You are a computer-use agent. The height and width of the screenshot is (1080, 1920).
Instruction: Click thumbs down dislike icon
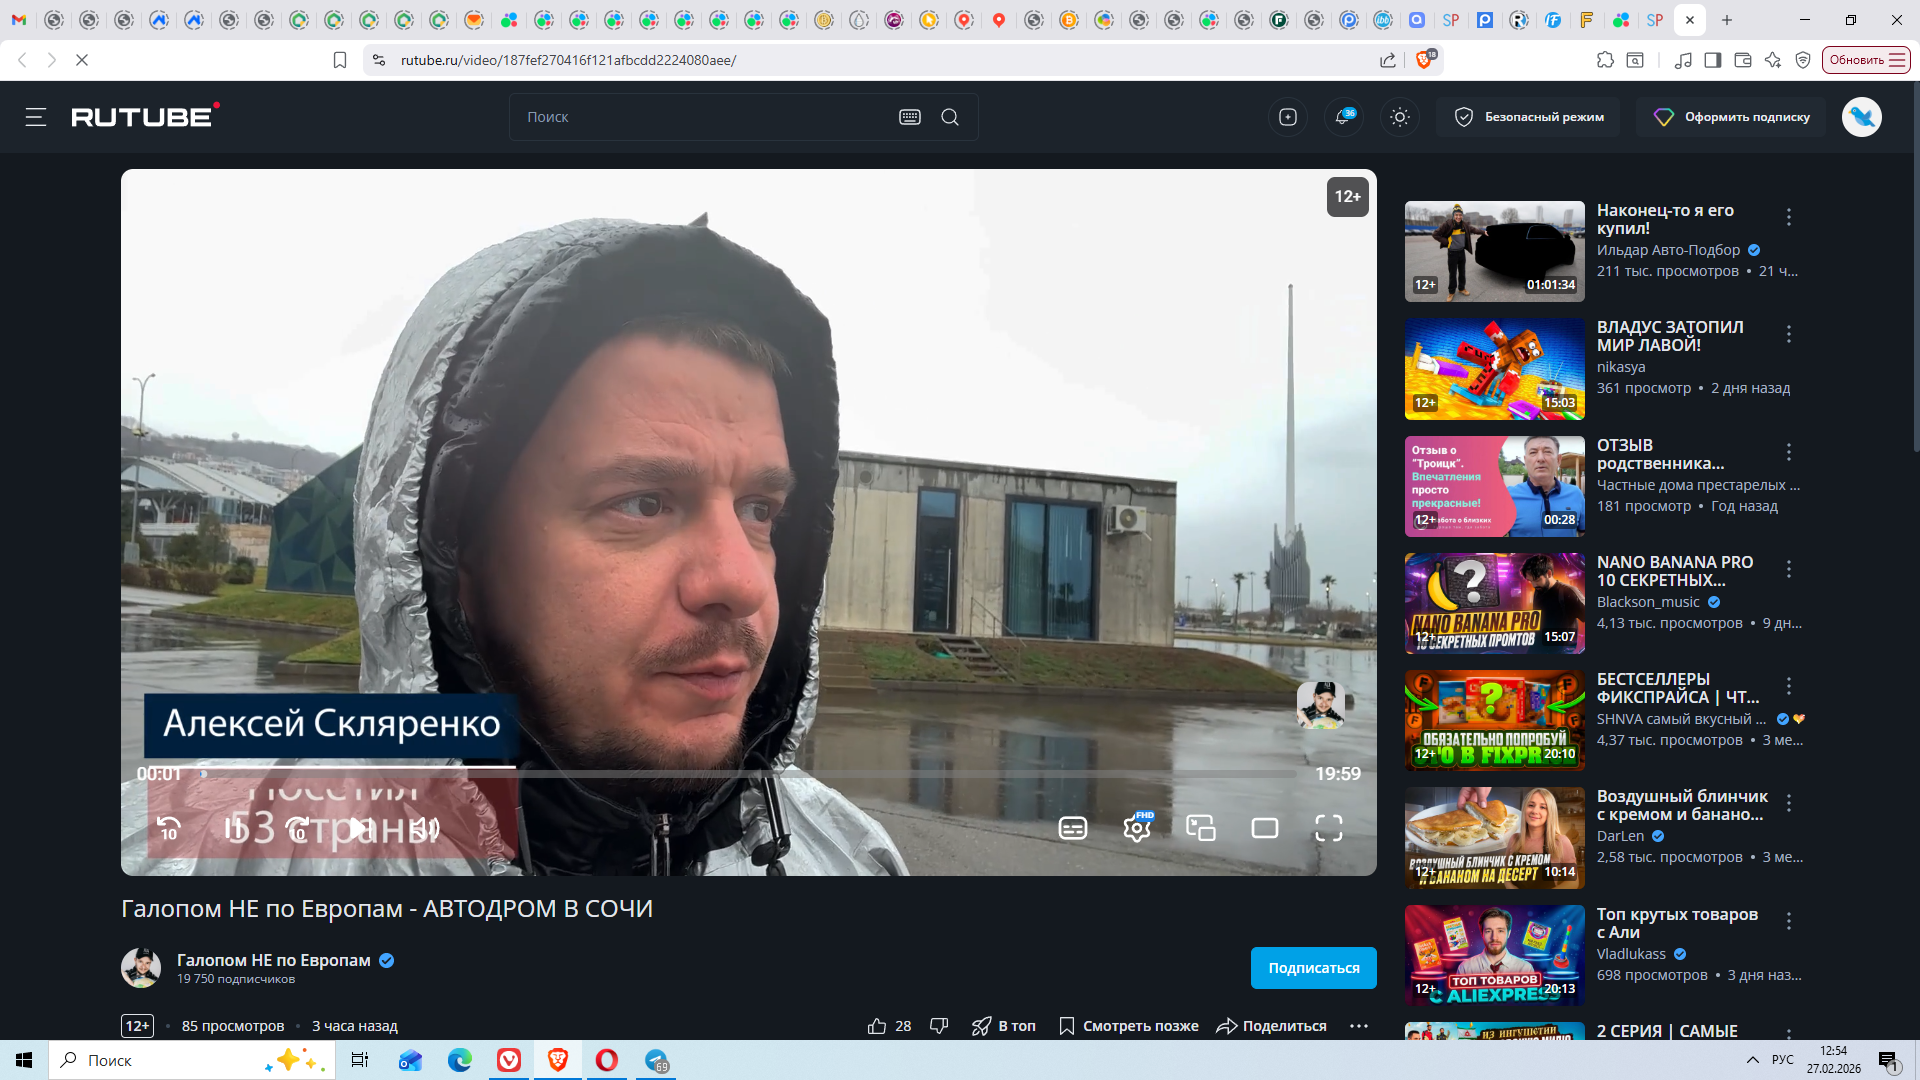pyautogui.click(x=939, y=1026)
